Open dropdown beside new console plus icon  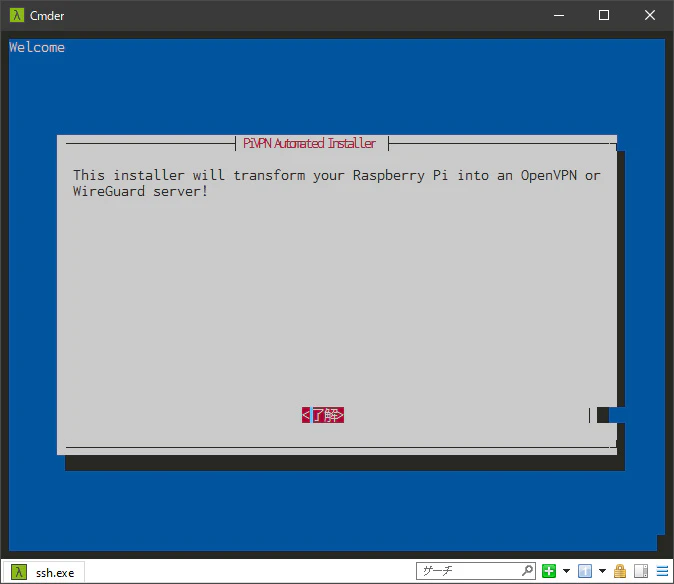(x=566, y=571)
